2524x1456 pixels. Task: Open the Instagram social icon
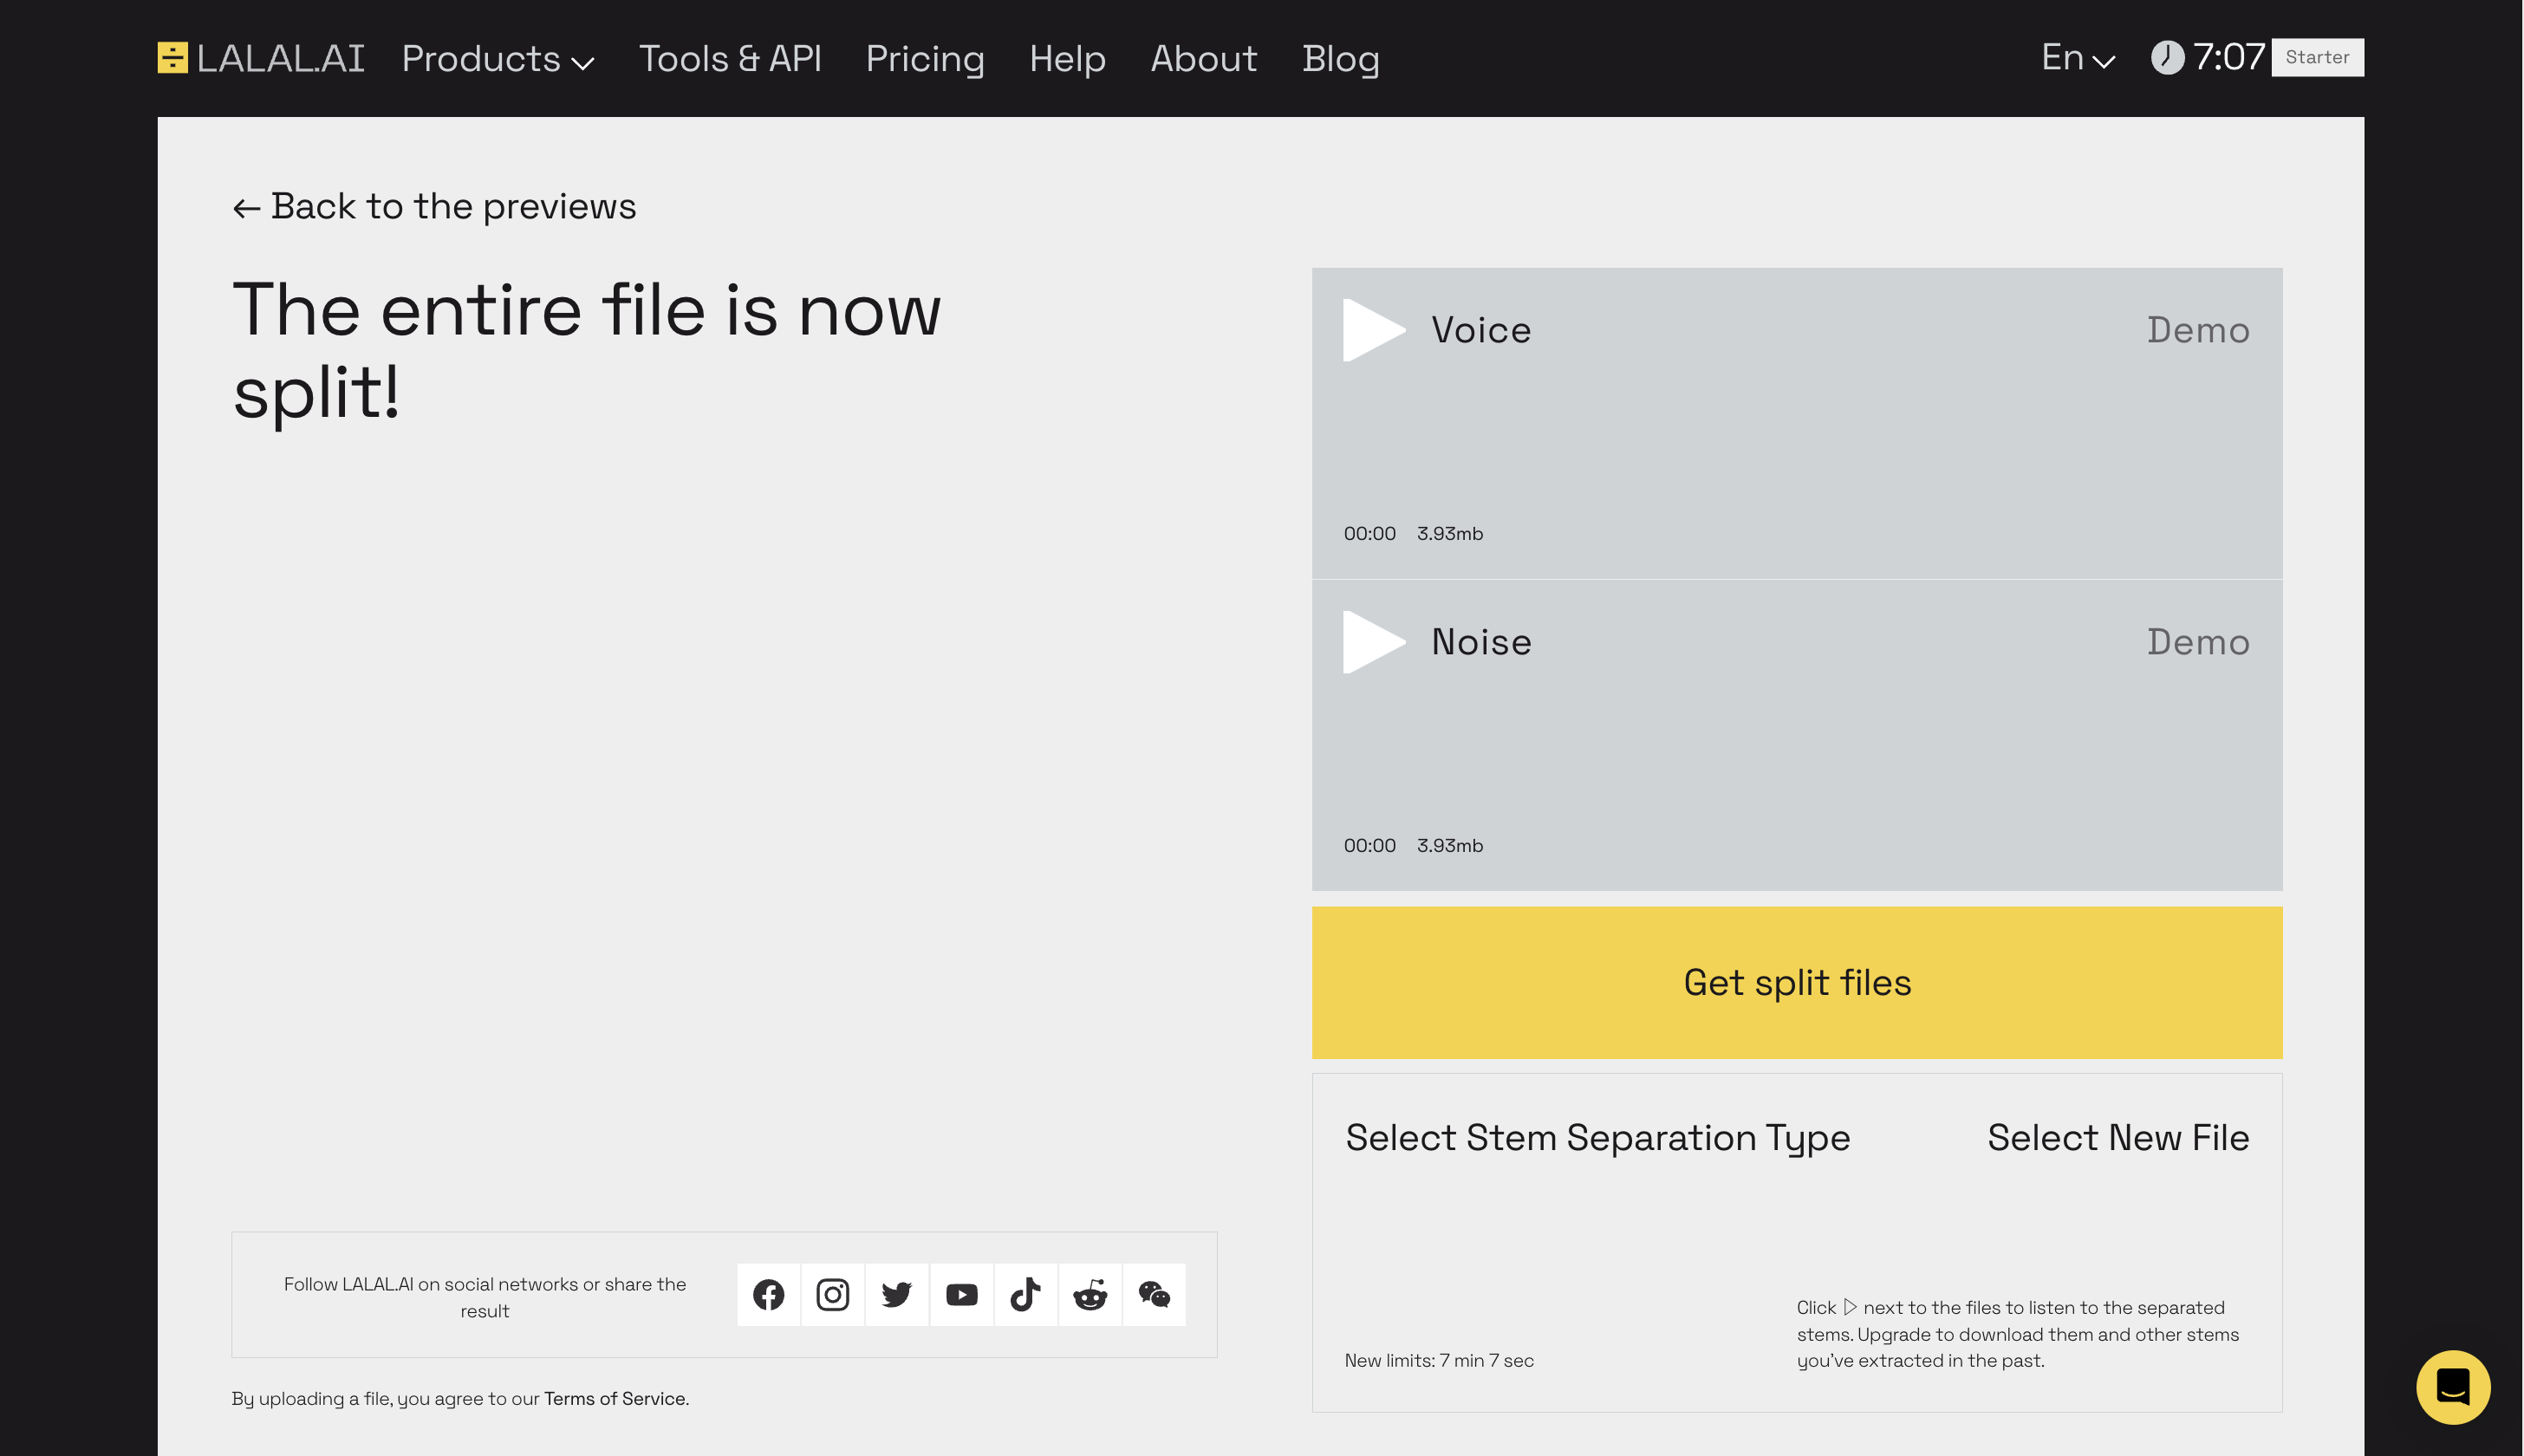(x=832, y=1295)
